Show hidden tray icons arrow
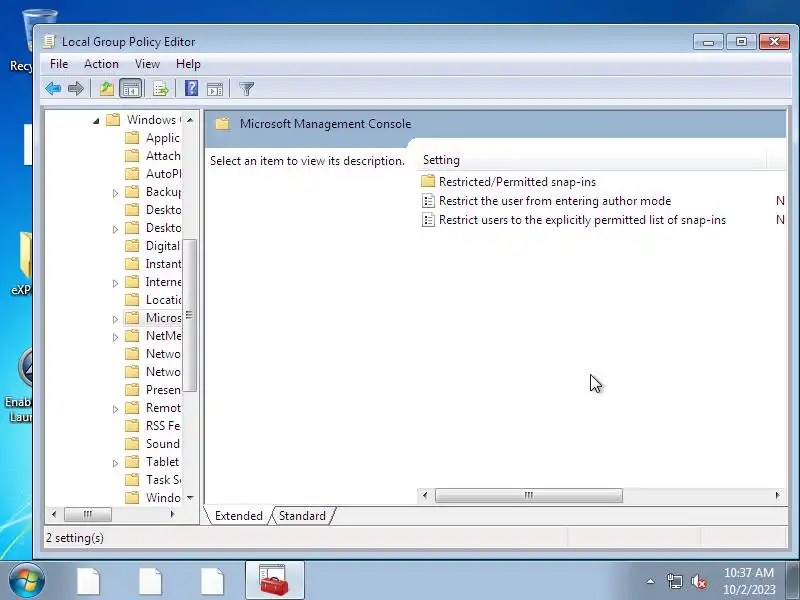 tap(651, 581)
